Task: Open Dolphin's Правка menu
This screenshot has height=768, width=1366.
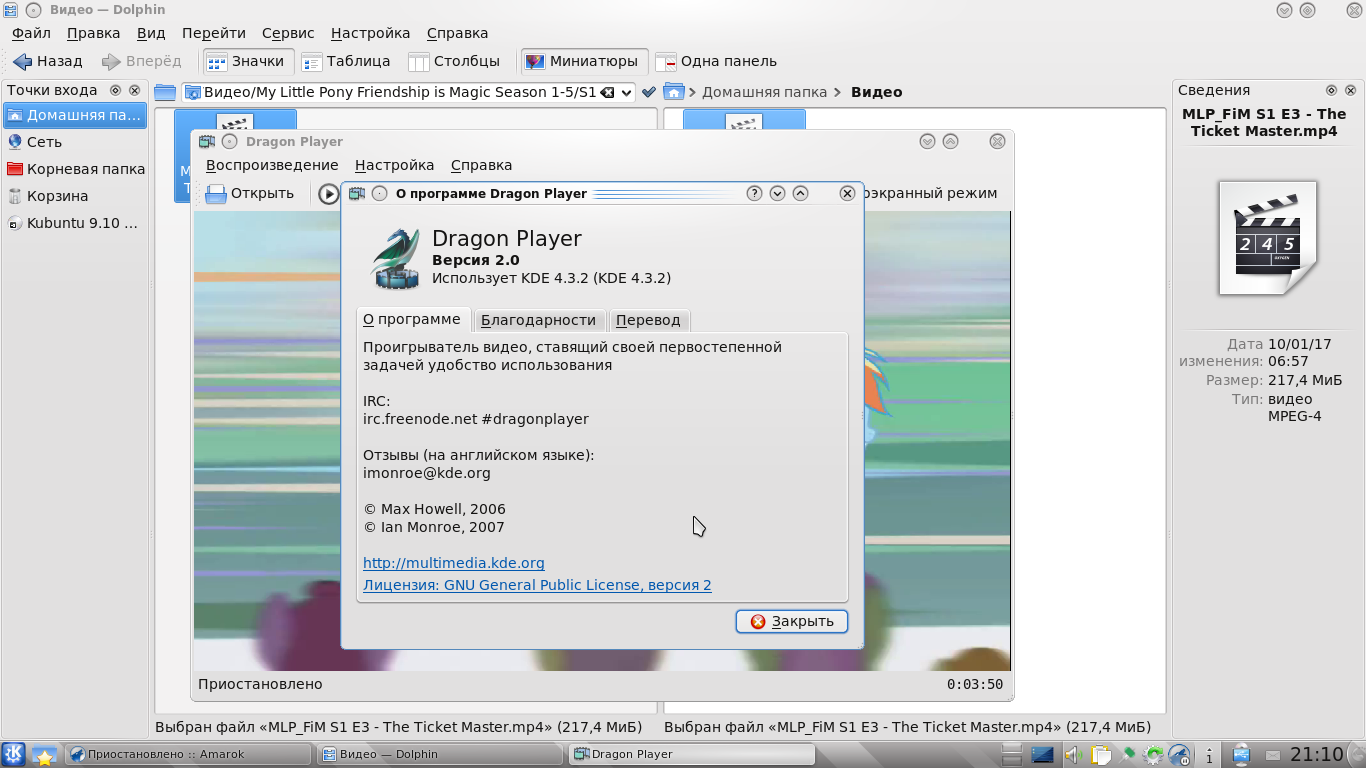Action: pyautogui.click(x=94, y=33)
